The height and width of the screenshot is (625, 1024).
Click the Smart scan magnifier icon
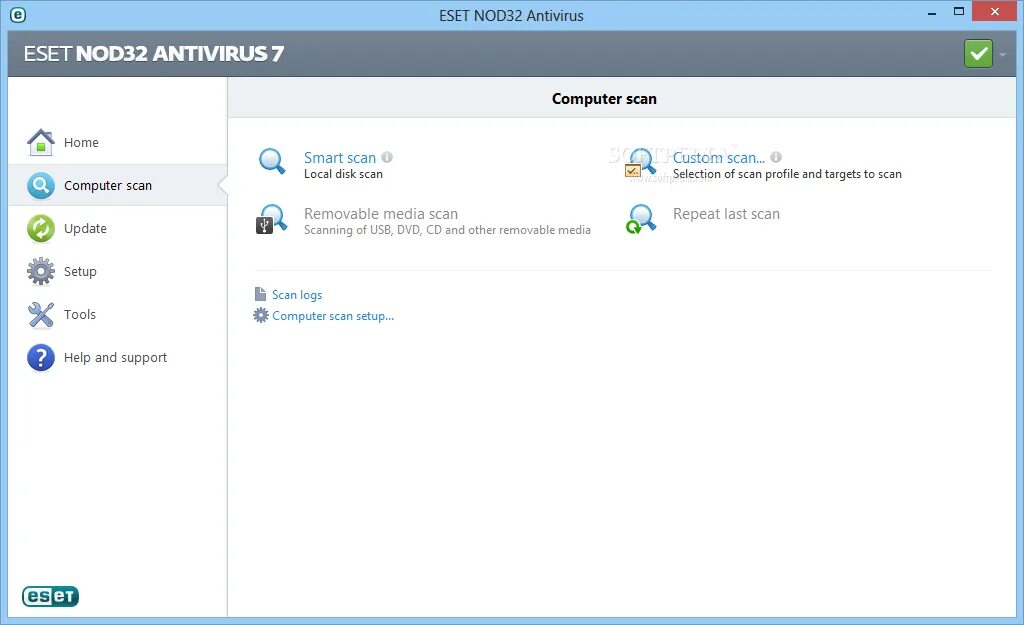[x=272, y=161]
